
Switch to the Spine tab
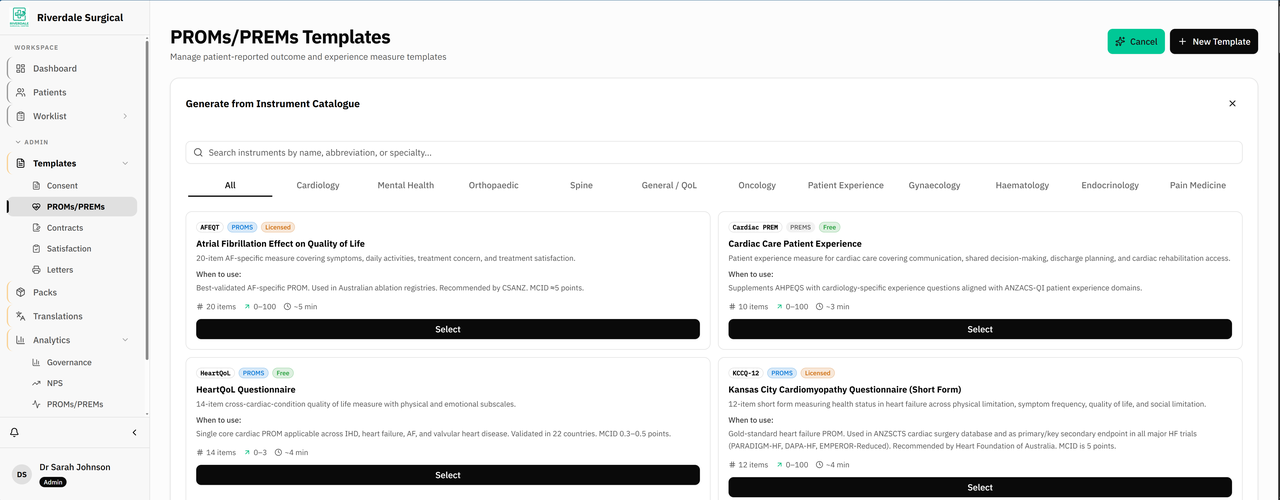tap(581, 185)
